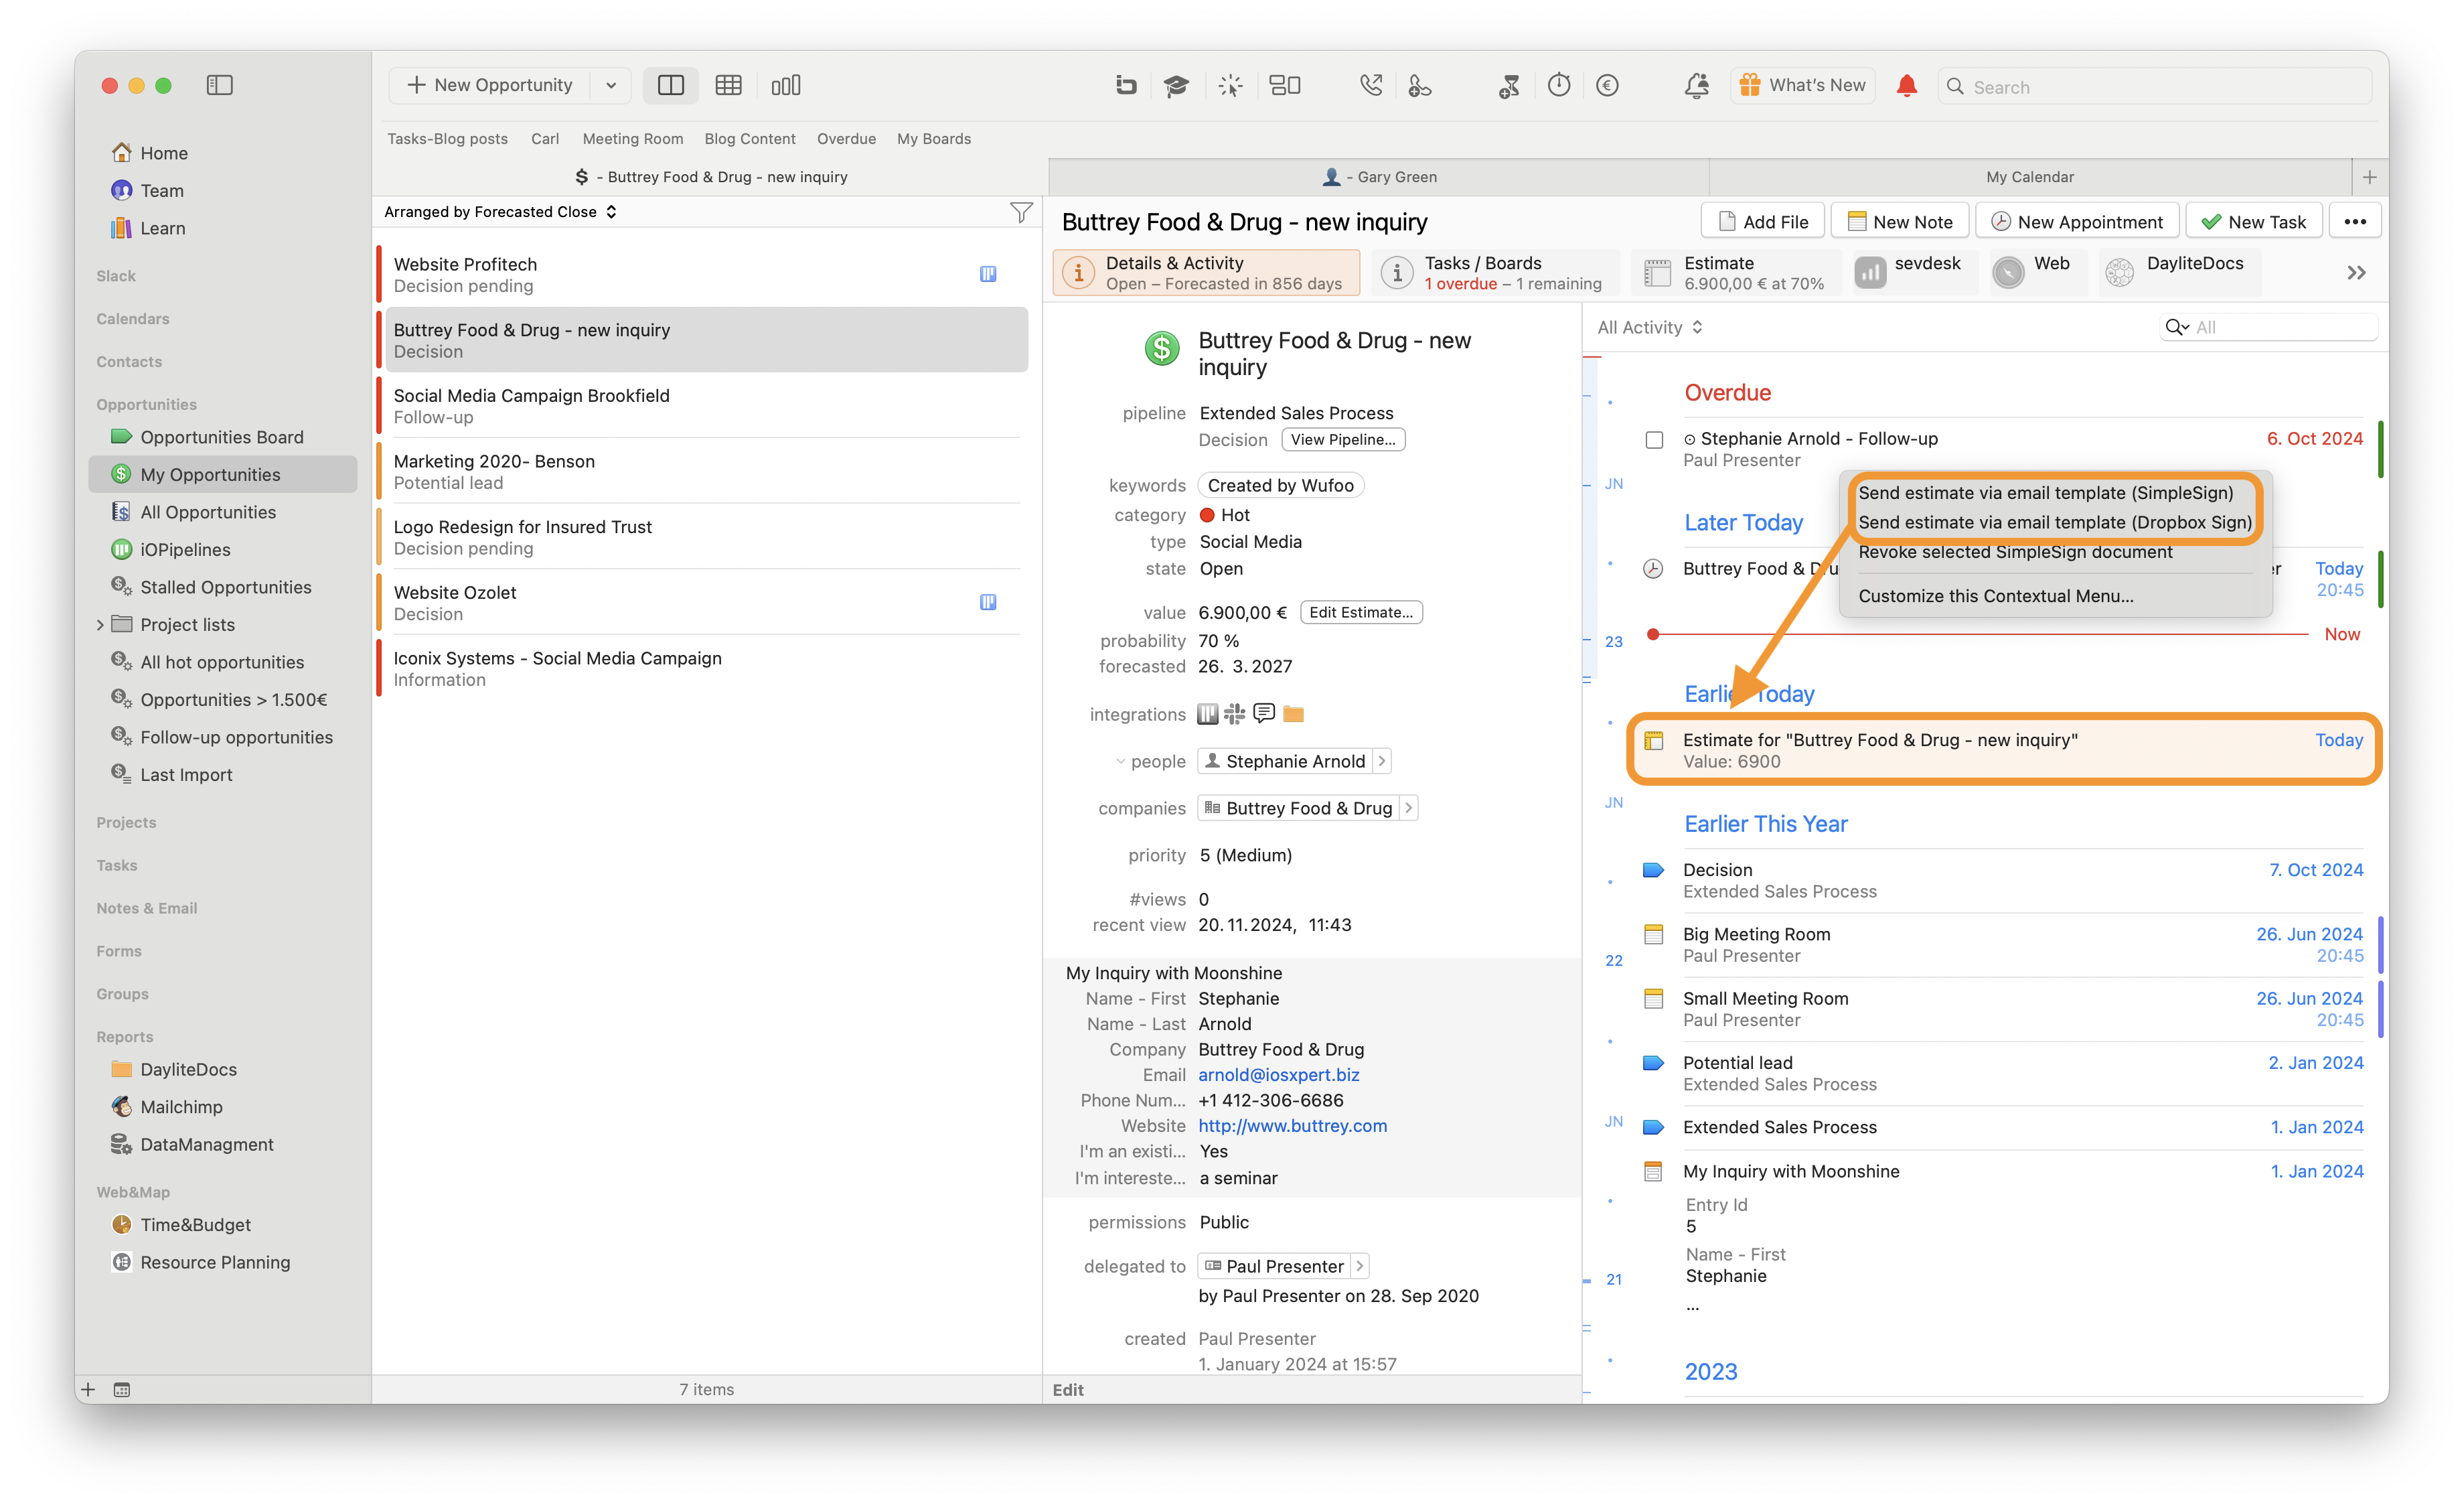Open the Overdue saved filter
Viewport: 2464px width, 1503px height.
point(846,139)
